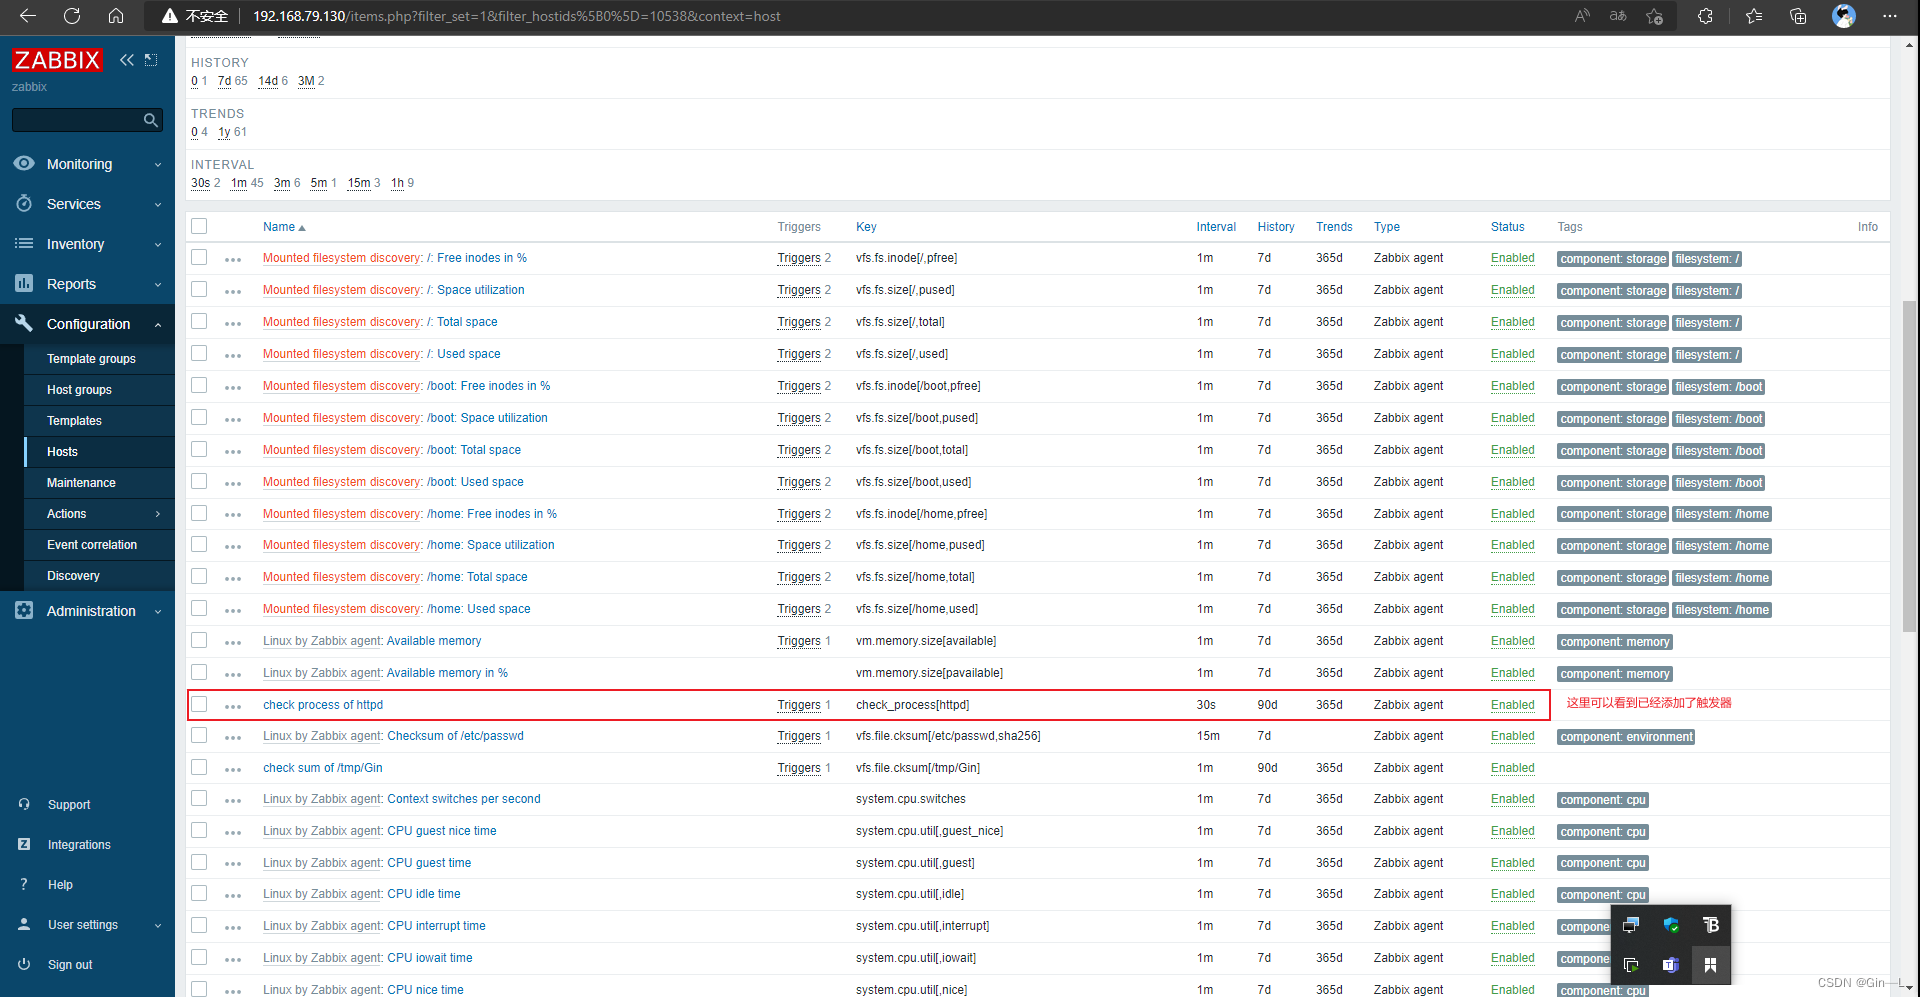This screenshot has width=1920, height=997.
Task: Click Windows Security shield tray icon
Action: [1670, 925]
